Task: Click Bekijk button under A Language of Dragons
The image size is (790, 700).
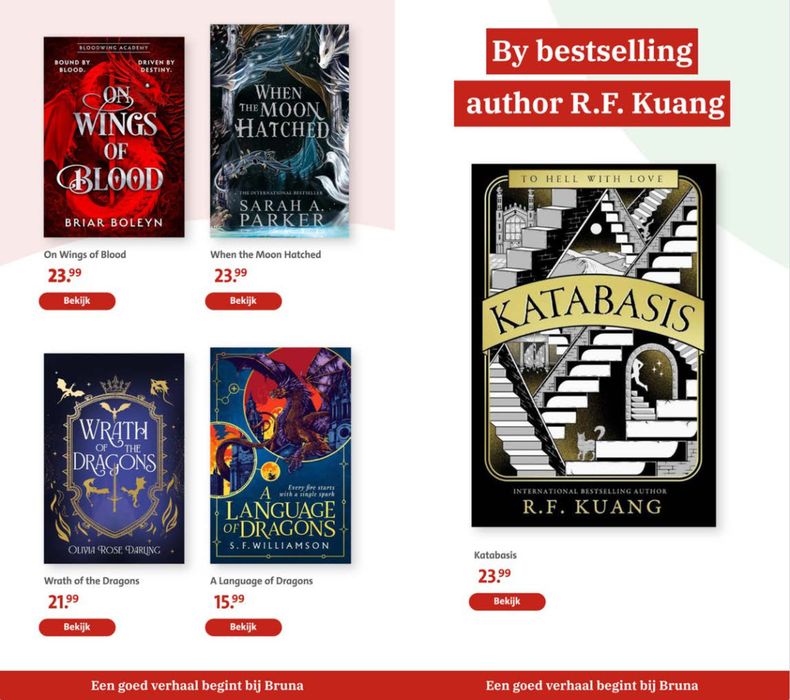Action: (x=243, y=627)
